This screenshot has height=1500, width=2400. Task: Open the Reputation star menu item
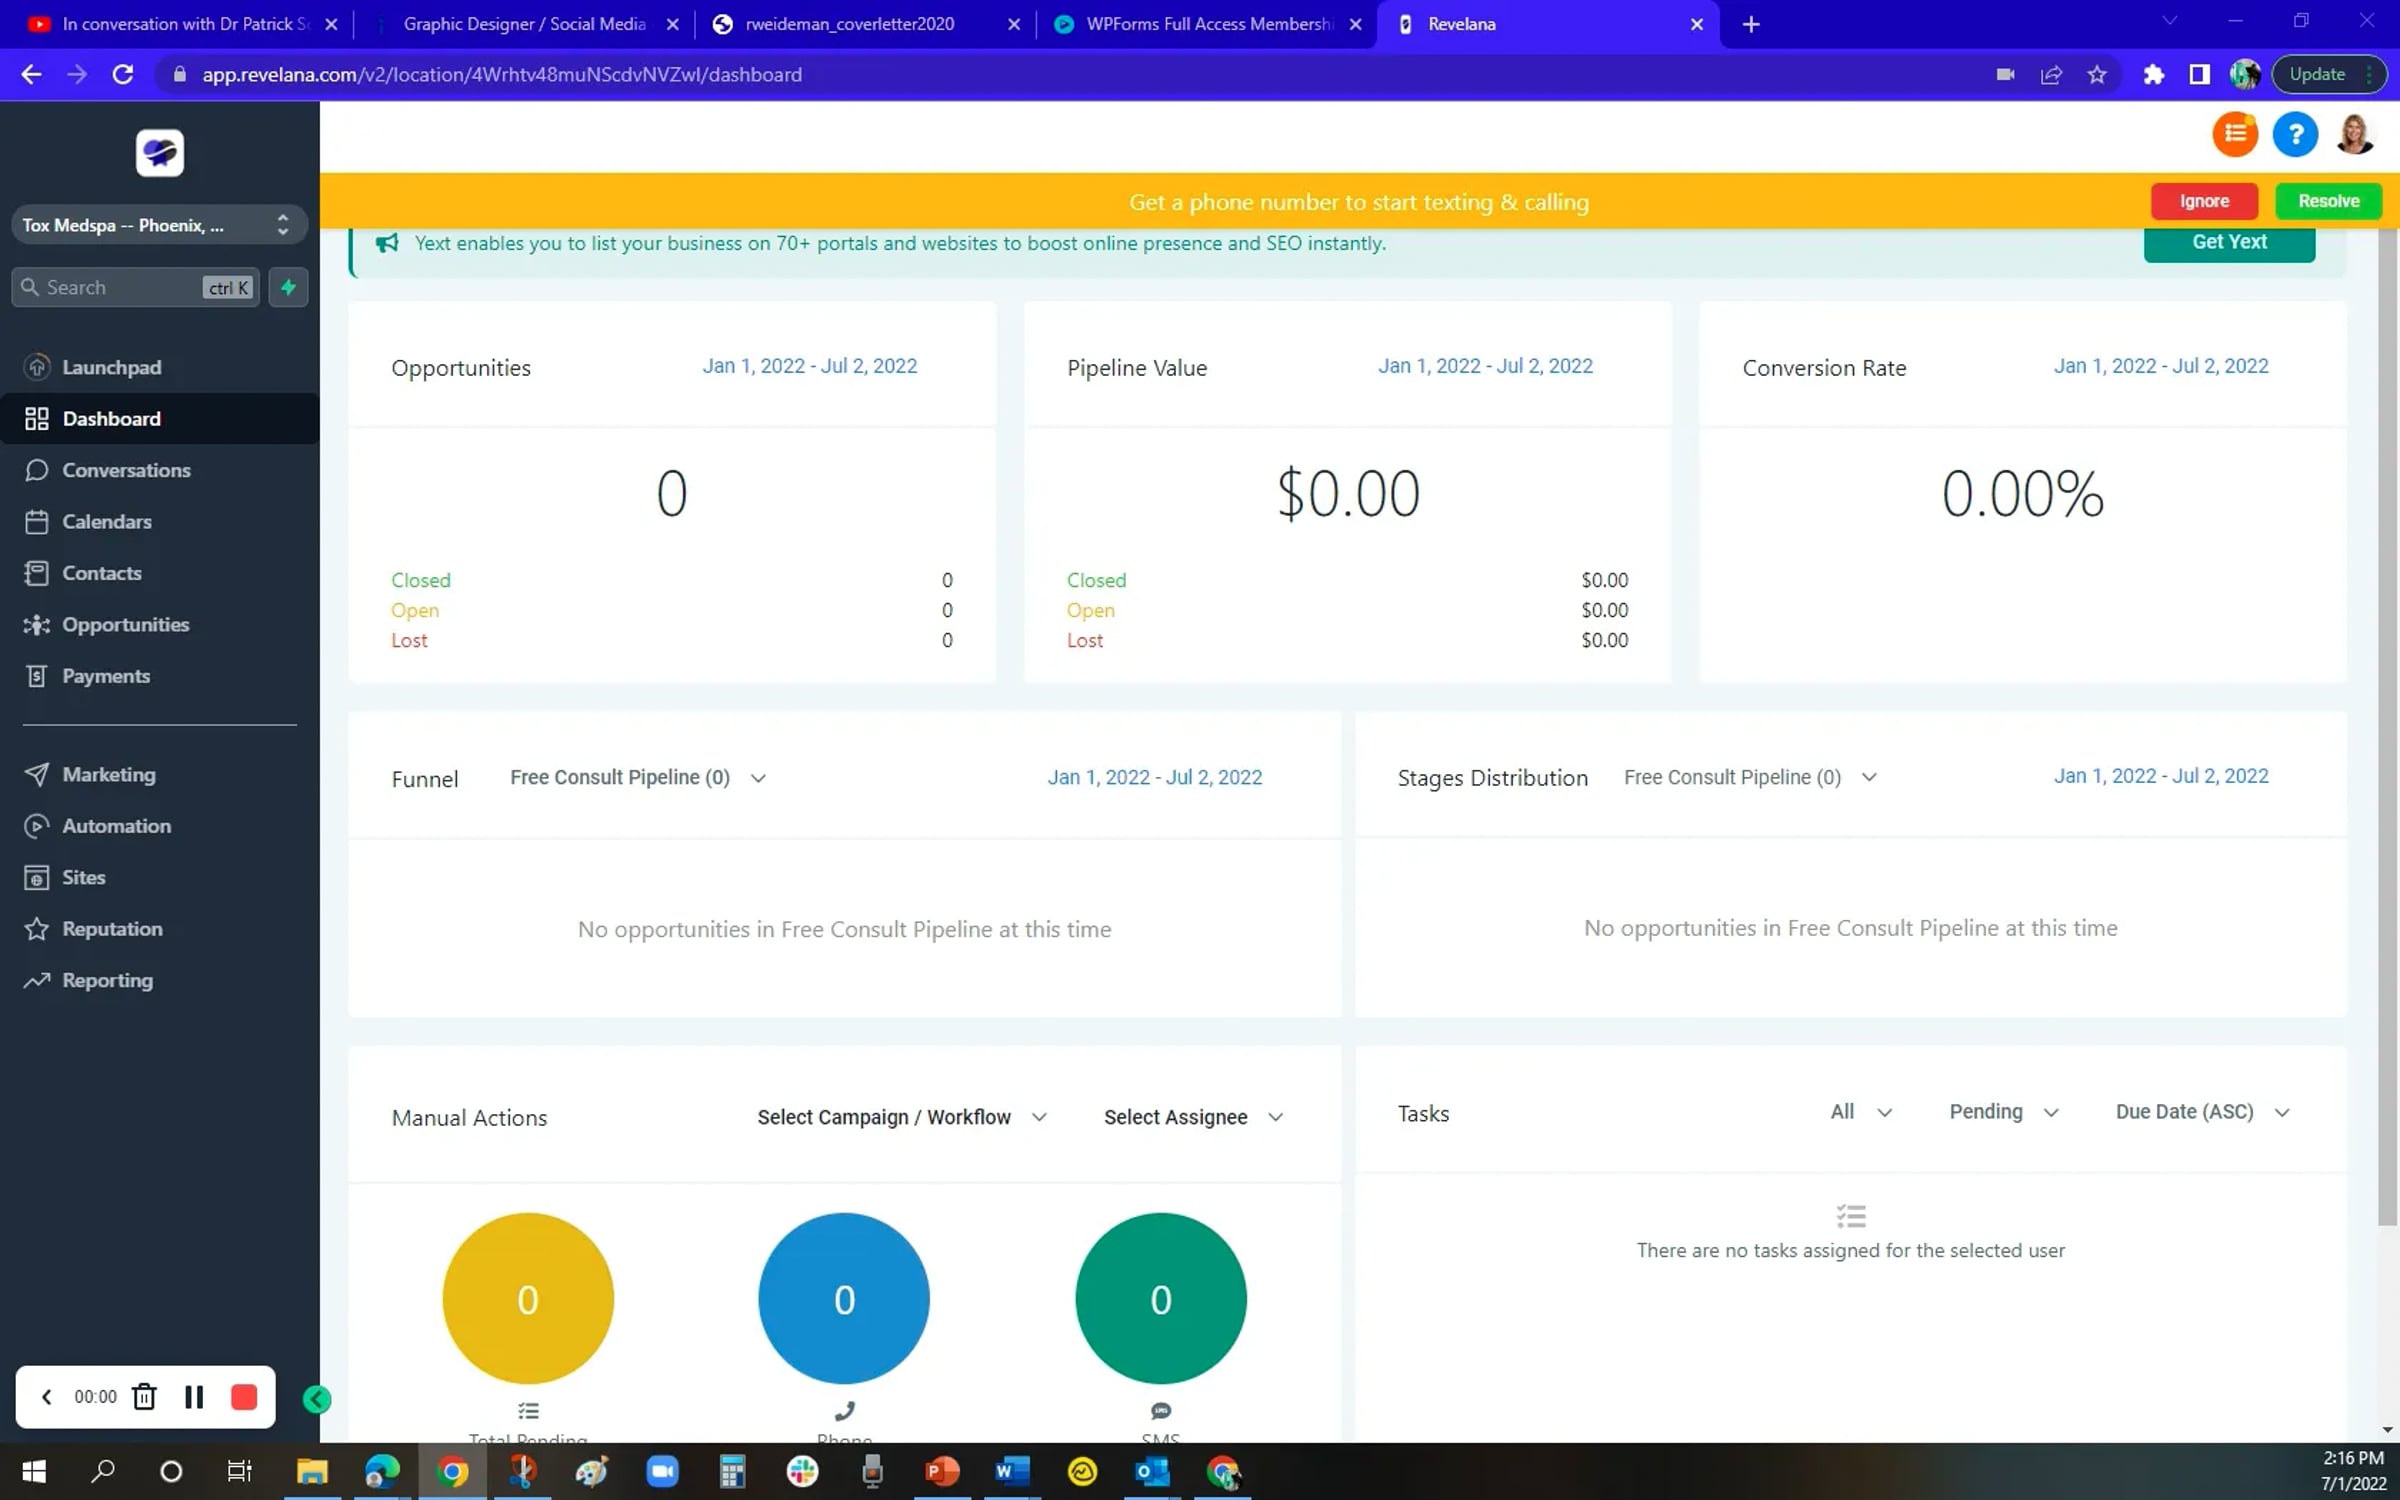(112, 928)
